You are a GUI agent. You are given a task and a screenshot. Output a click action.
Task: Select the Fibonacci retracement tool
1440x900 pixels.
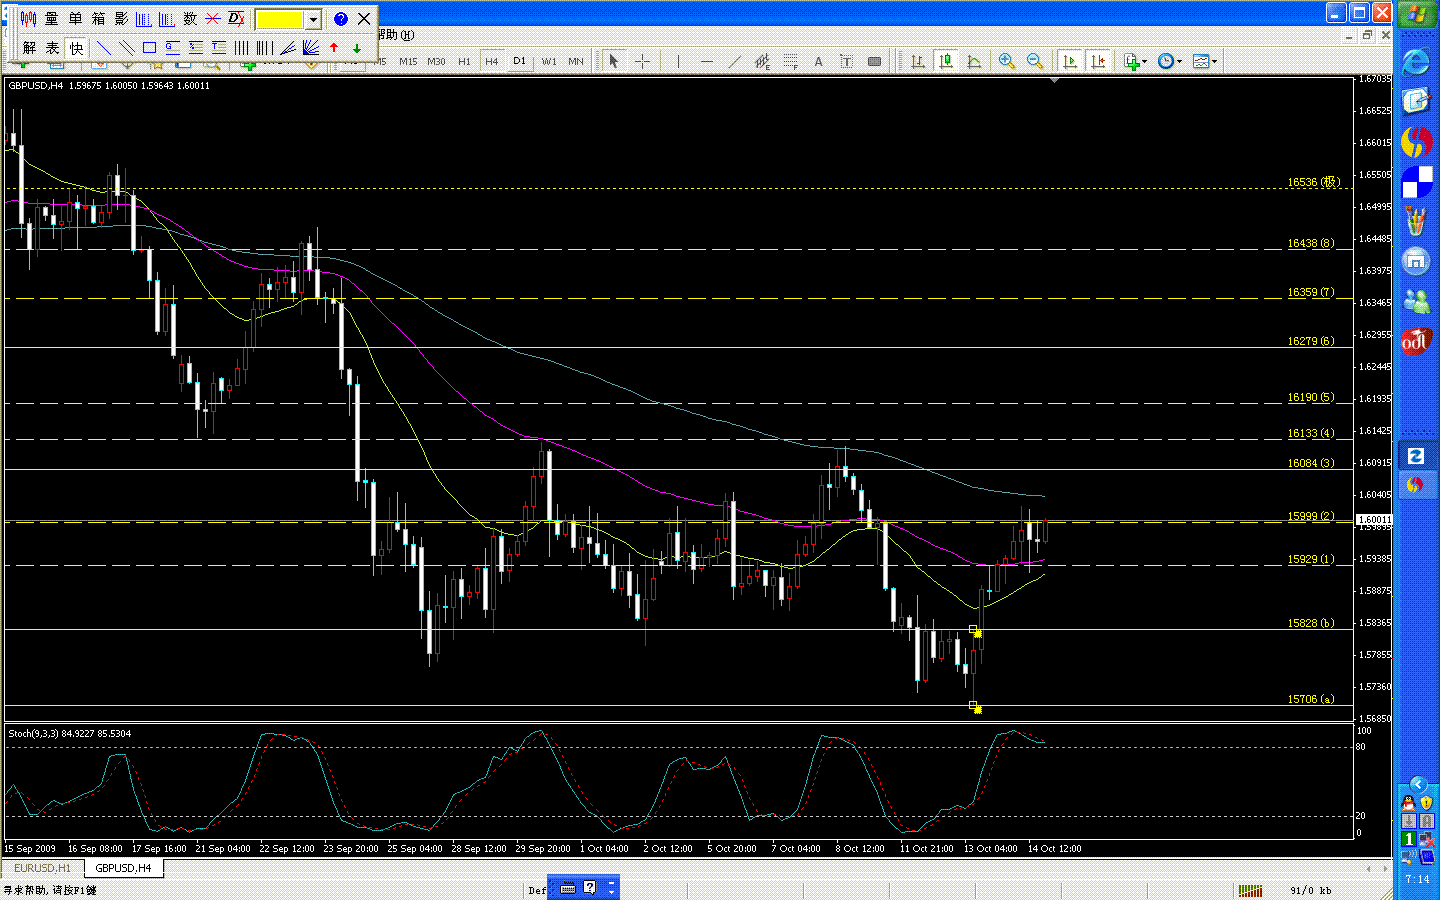[x=790, y=62]
